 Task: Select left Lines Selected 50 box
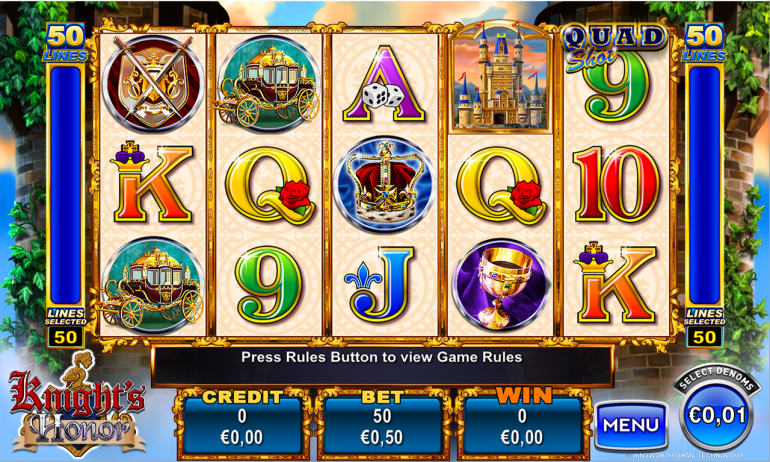[x=66, y=337]
